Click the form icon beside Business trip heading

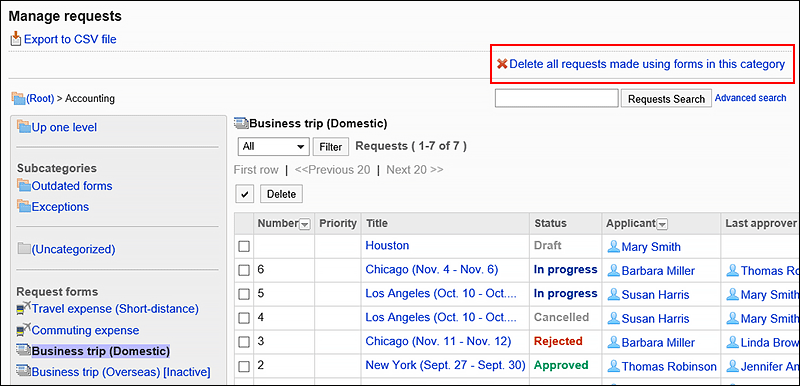coord(241,123)
